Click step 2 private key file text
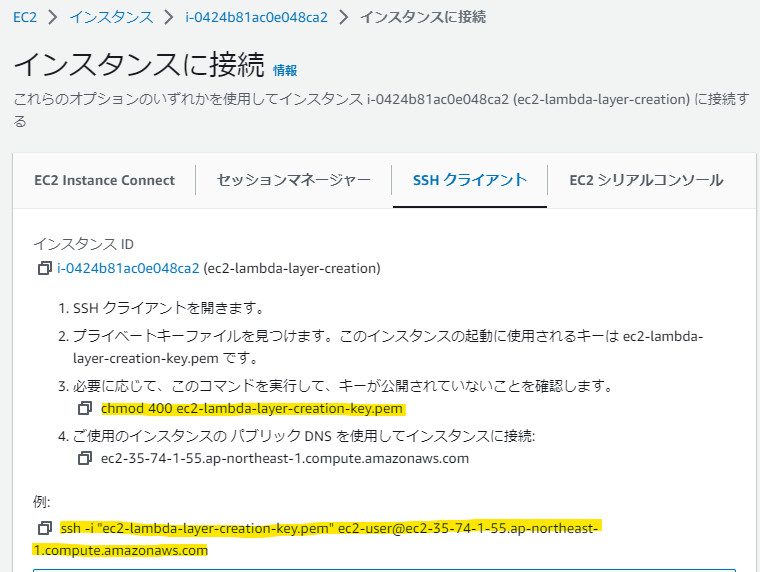 (x=388, y=347)
